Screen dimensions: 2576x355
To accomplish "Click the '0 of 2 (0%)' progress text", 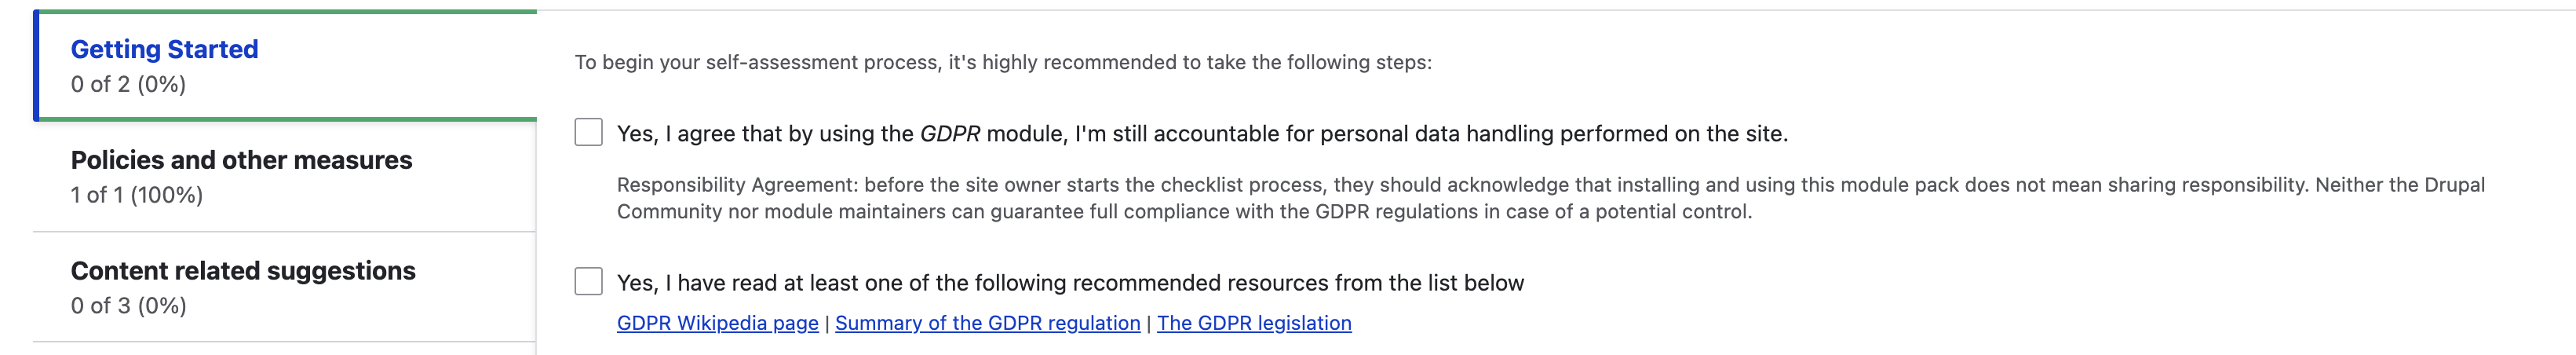I will (128, 85).
